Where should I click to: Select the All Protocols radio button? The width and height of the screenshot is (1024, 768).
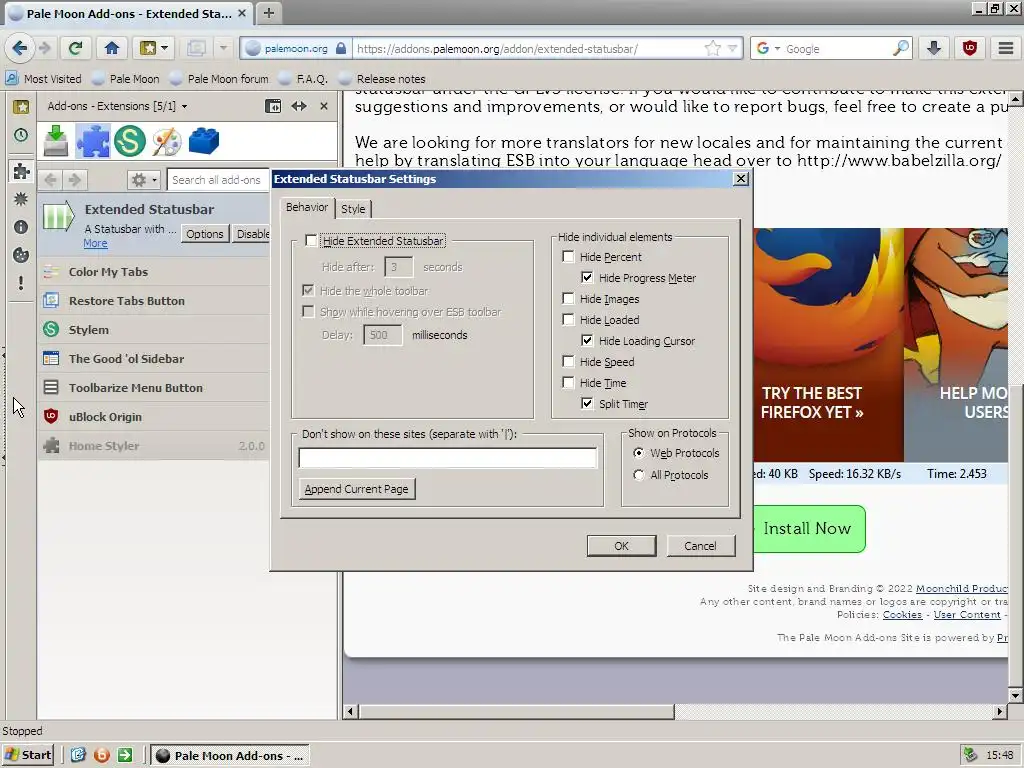639,475
